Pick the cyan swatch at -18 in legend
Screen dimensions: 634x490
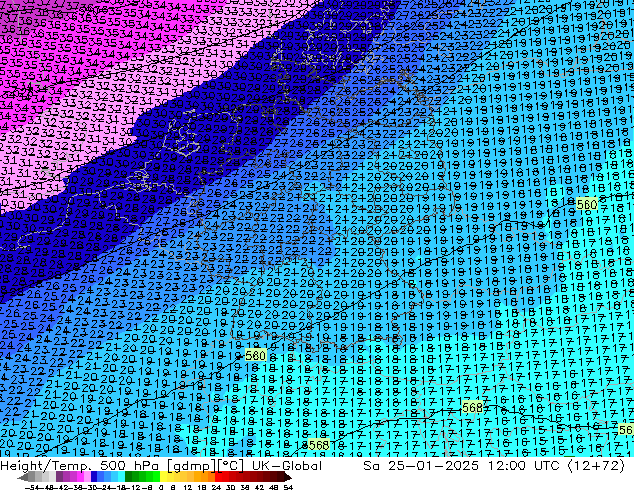click(x=121, y=477)
